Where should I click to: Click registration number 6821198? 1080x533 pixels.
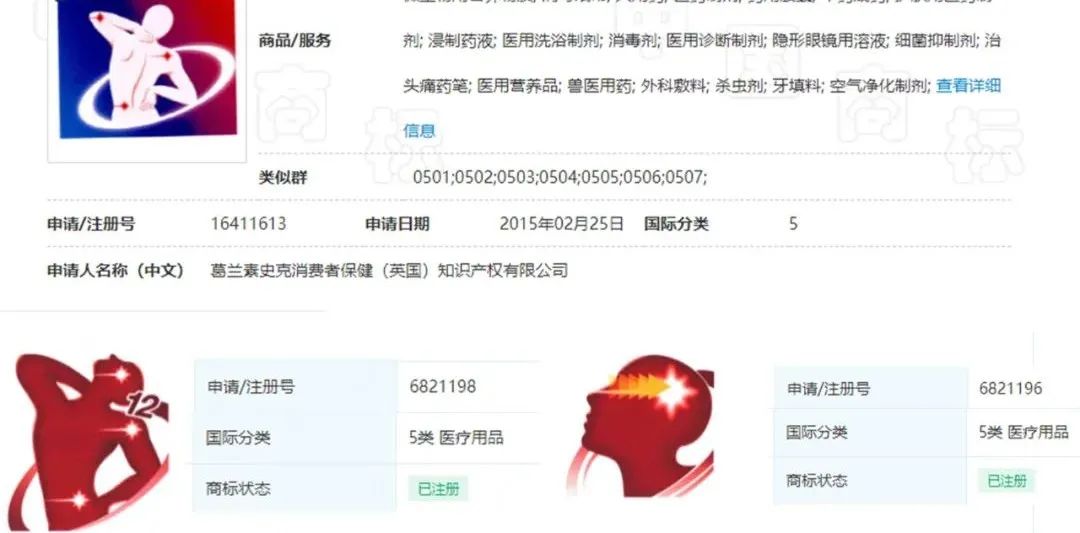tap(442, 386)
